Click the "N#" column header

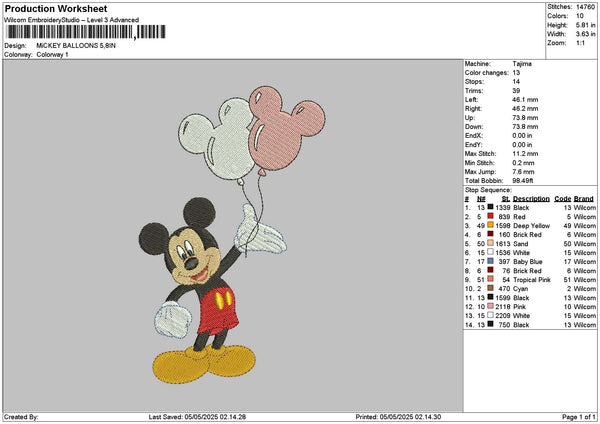point(481,199)
